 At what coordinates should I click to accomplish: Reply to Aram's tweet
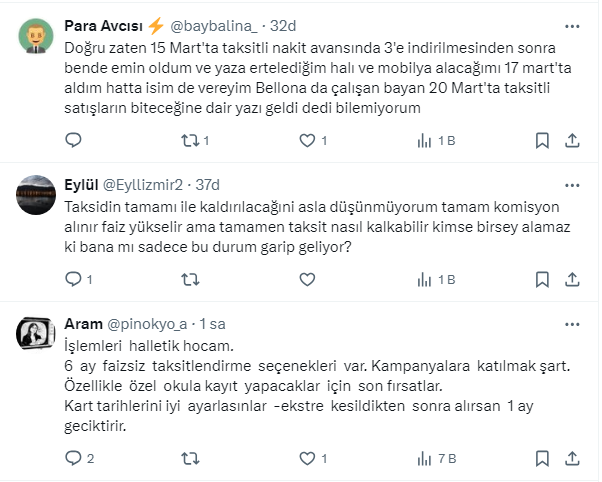71,459
